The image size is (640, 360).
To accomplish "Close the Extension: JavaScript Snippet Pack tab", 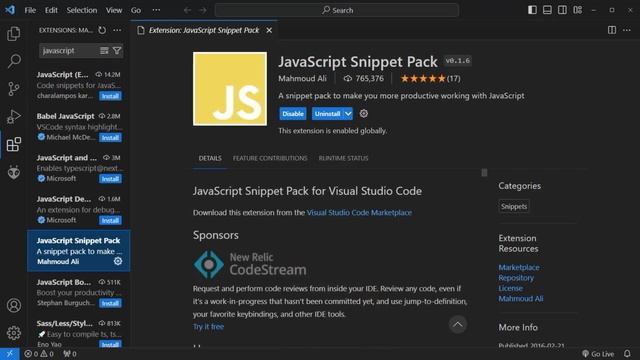I will click(269, 30).
